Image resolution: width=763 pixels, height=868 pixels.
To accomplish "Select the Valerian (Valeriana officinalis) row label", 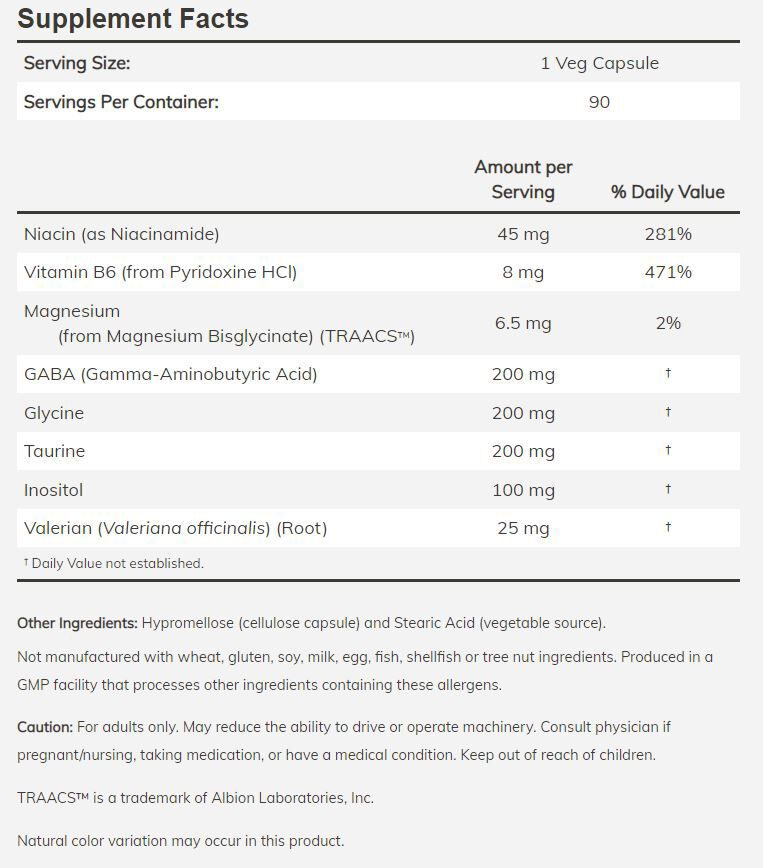I will (175, 528).
